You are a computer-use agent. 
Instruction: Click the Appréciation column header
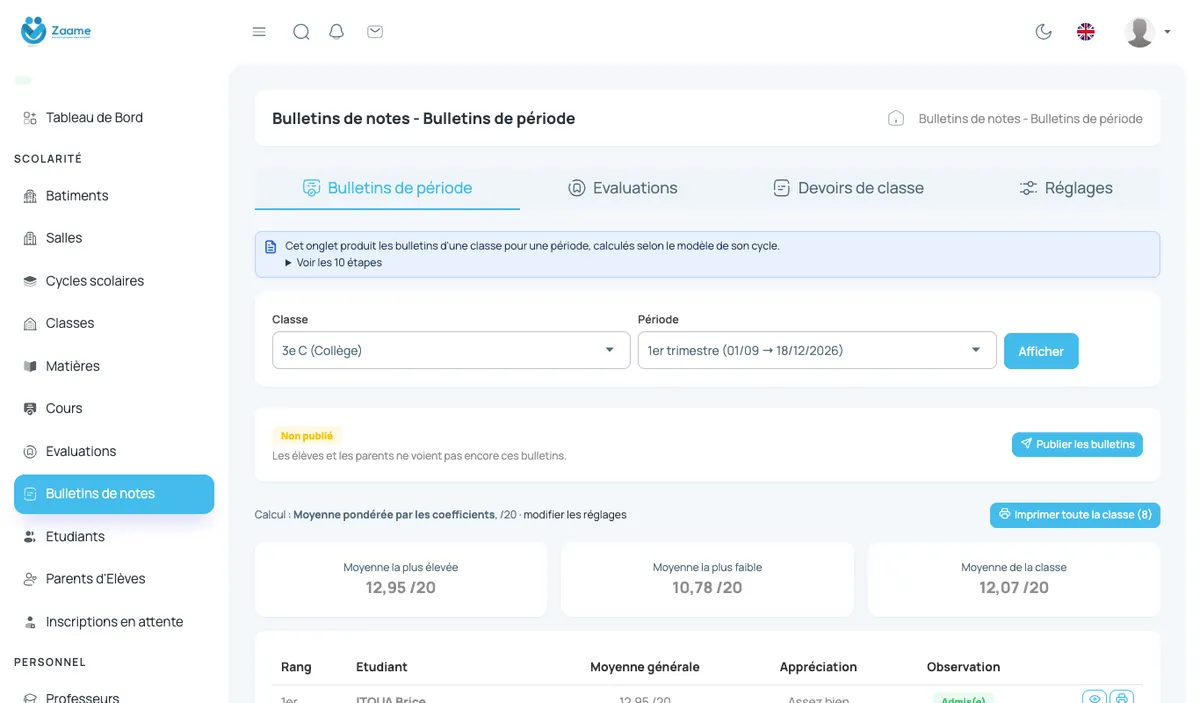point(818,667)
